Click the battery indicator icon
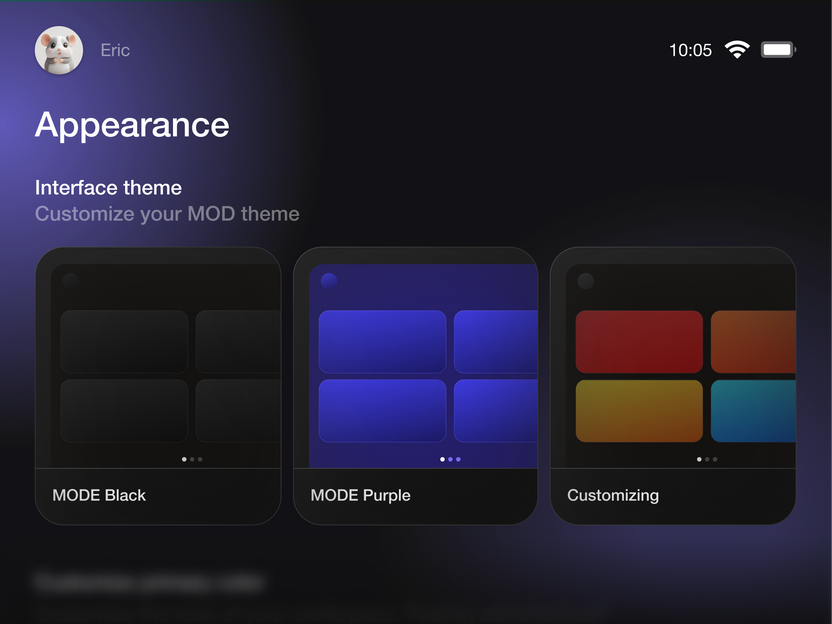 [778, 49]
